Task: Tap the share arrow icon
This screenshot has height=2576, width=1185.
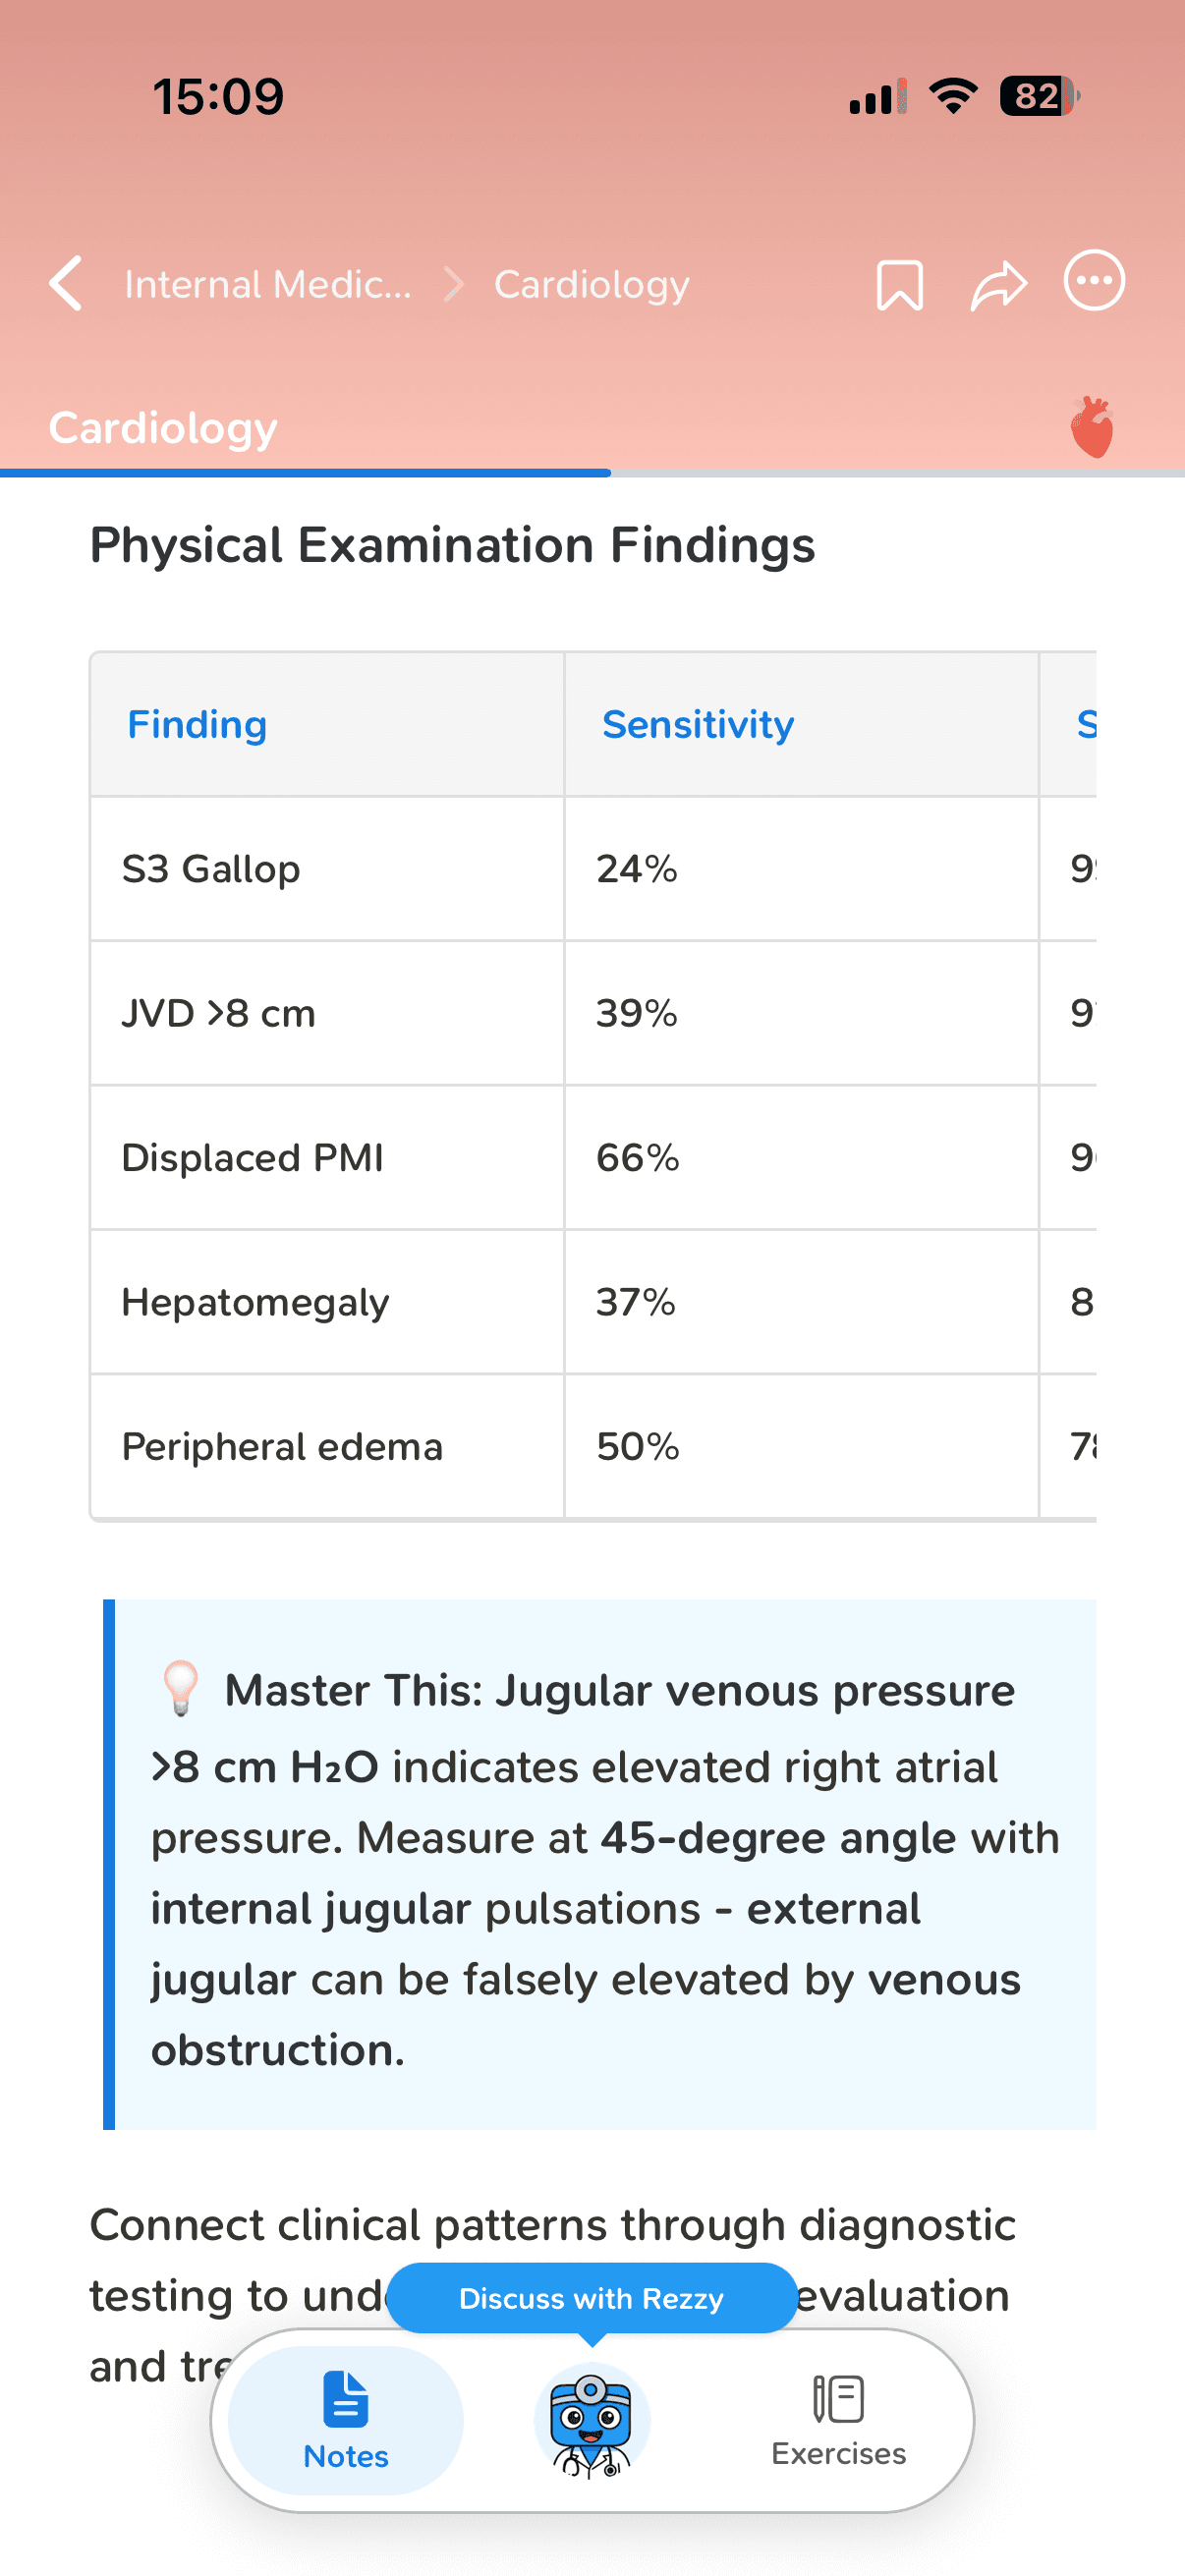Action: [x=998, y=285]
